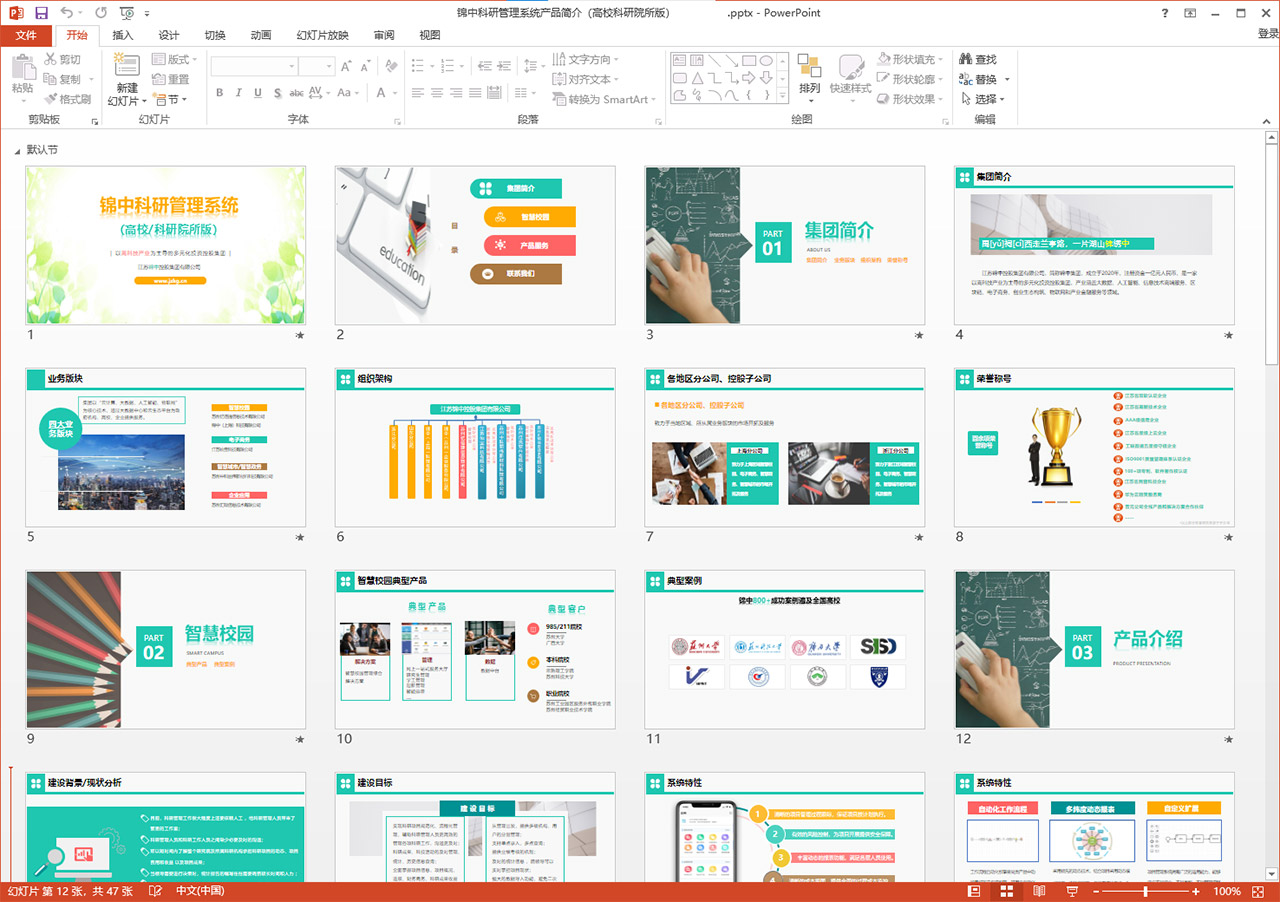Click the Find (查找) binoculars icon
1280x902 pixels.
click(x=966, y=60)
